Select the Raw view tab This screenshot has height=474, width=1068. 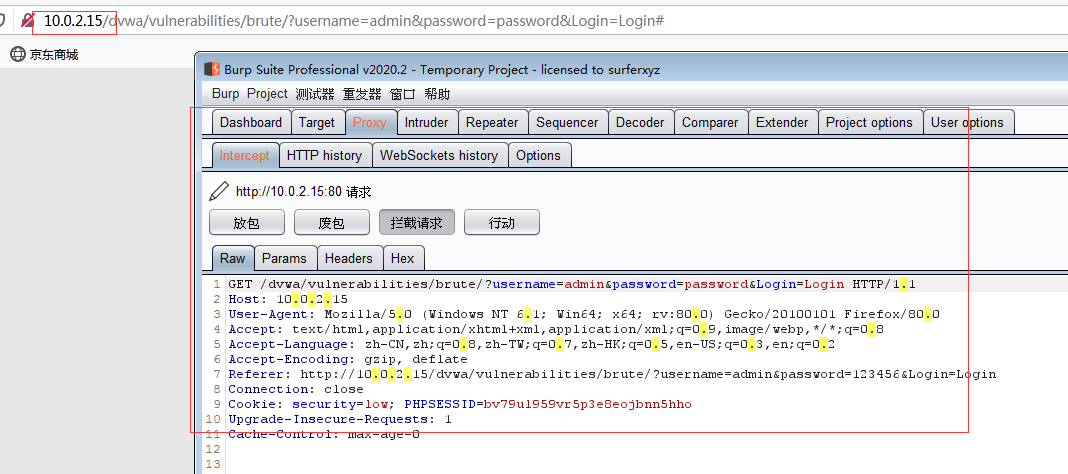click(x=232, y=259)
